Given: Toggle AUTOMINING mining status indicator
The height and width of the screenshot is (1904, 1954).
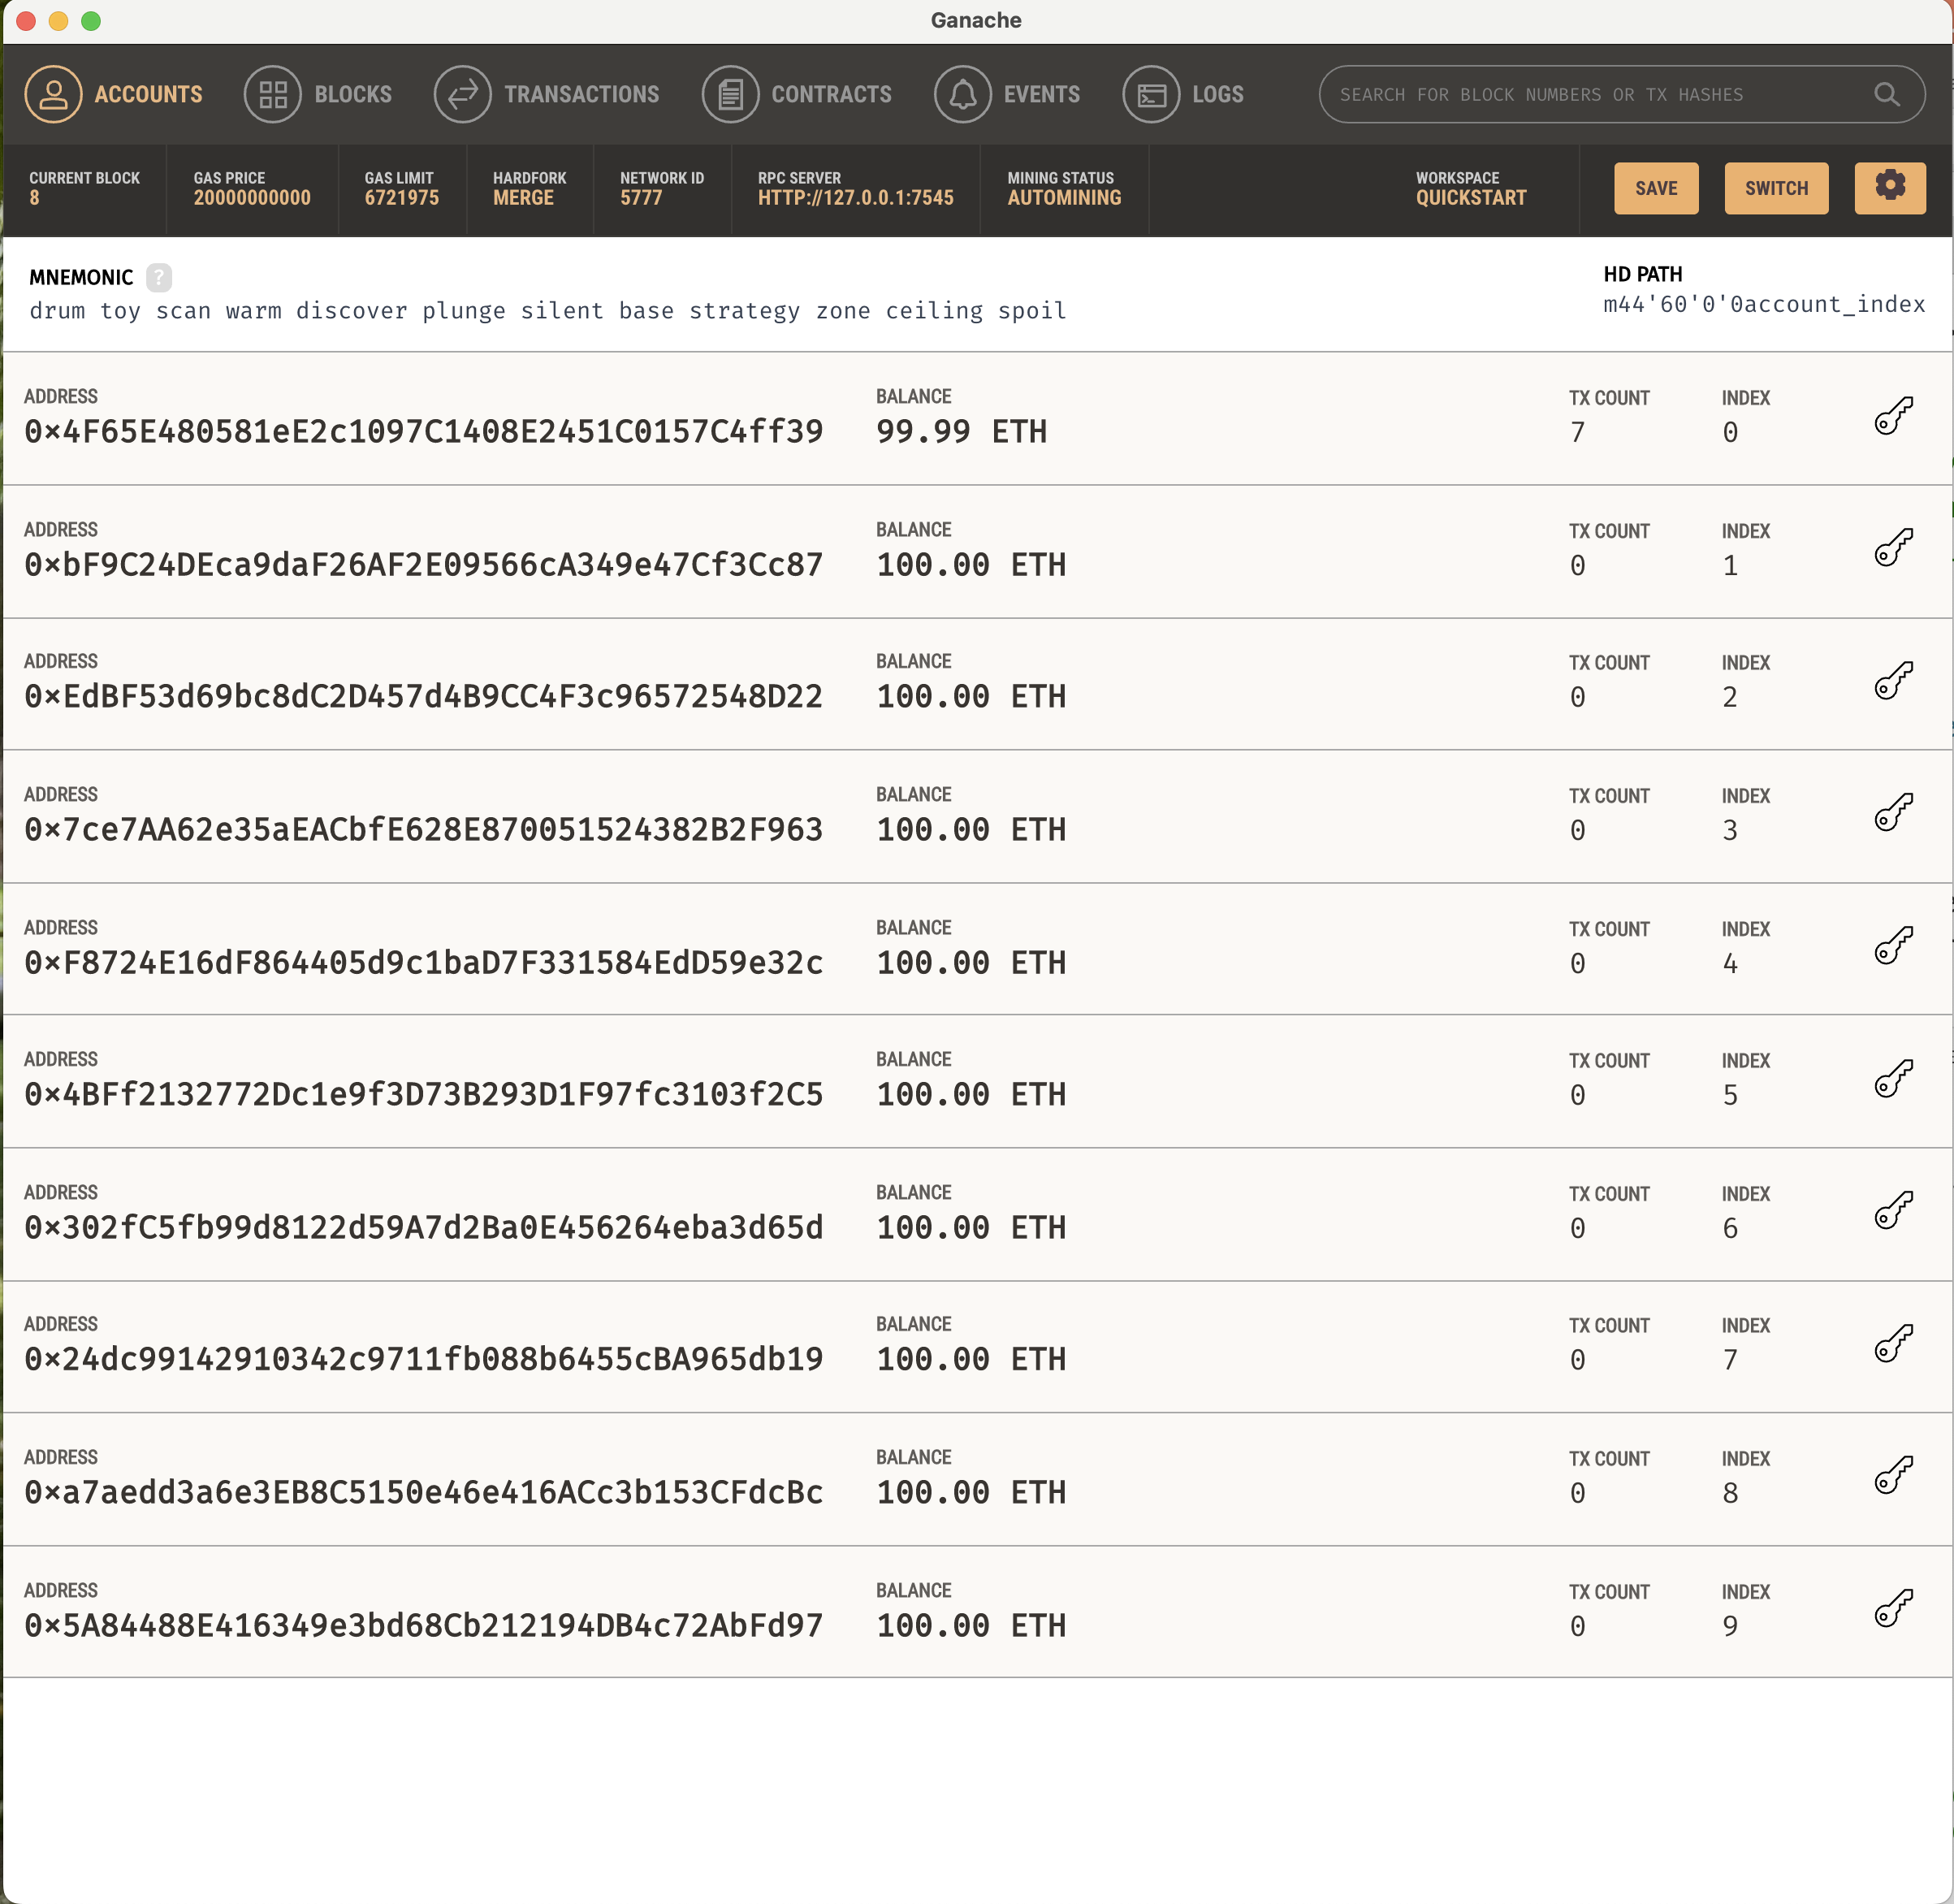Looking at the screenshot, I should (x=1064, y=197).
